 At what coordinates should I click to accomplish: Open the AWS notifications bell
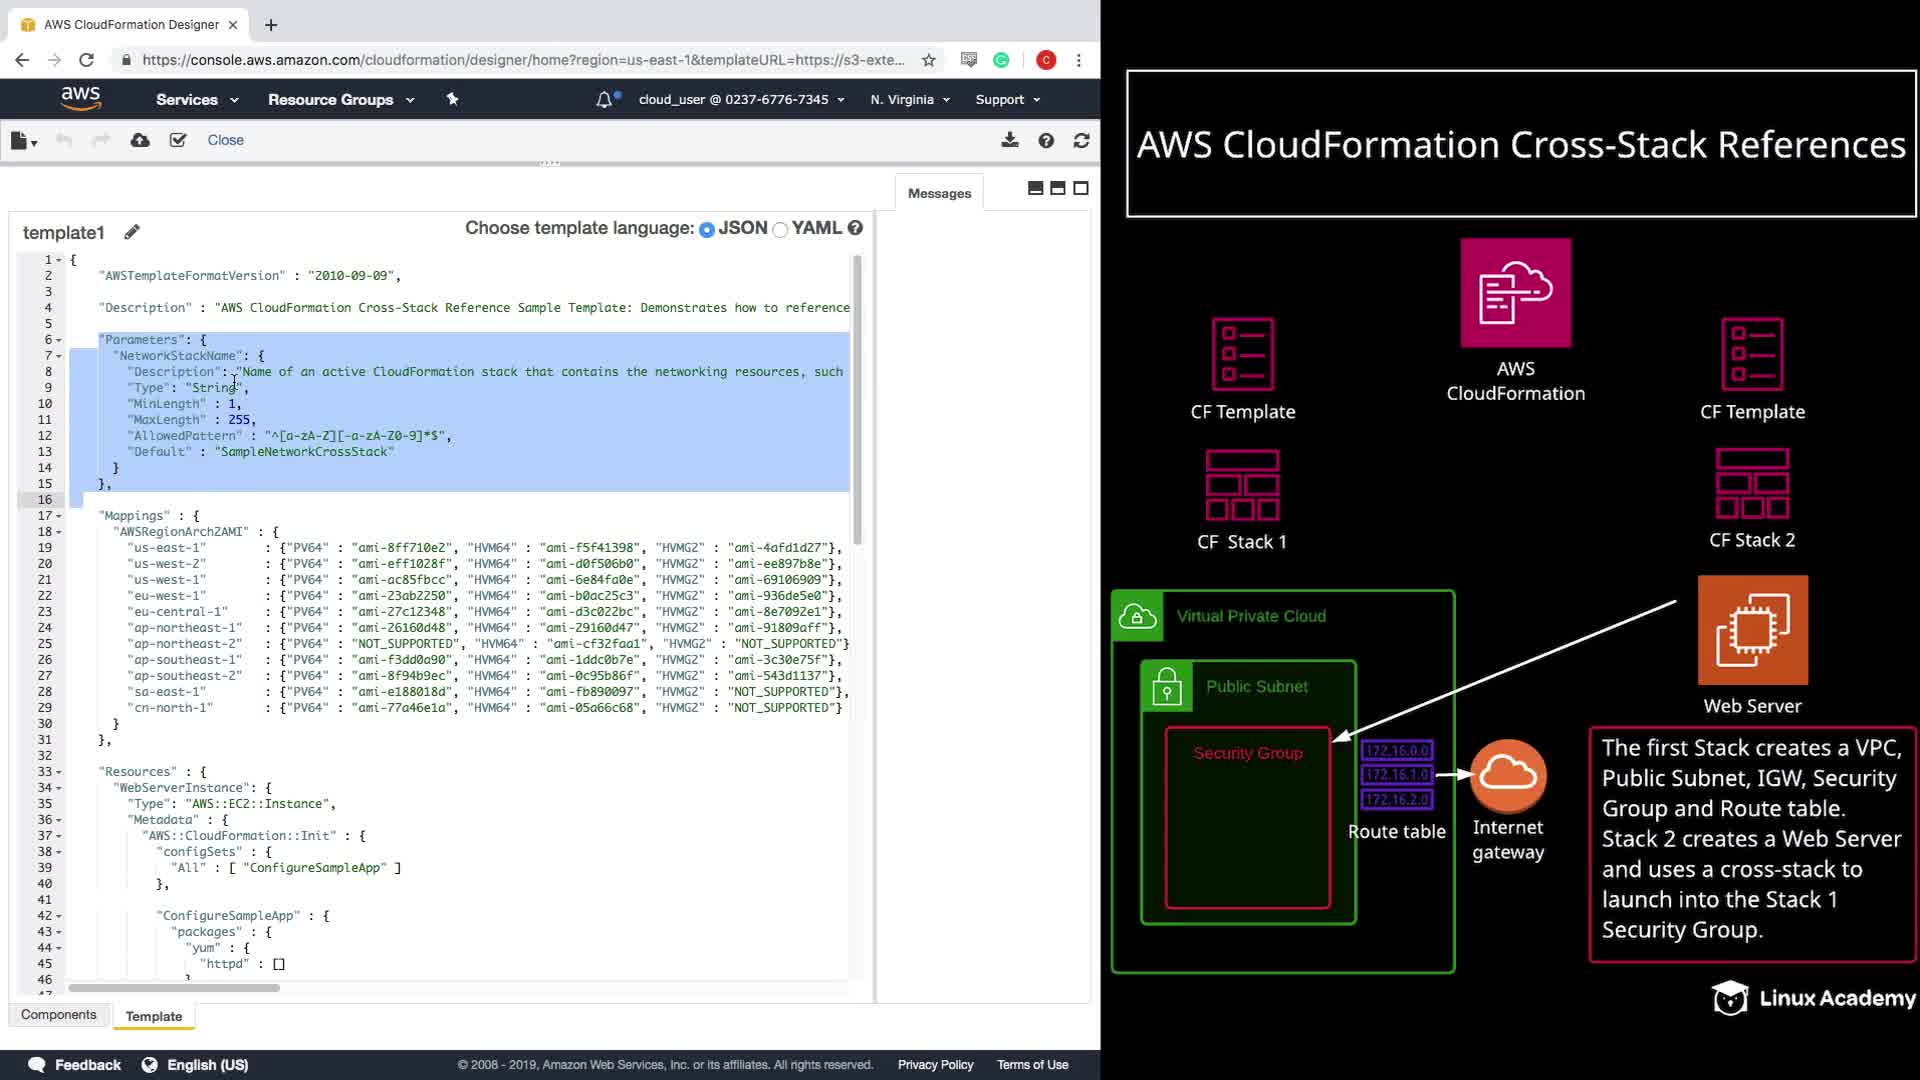point(604,99)
